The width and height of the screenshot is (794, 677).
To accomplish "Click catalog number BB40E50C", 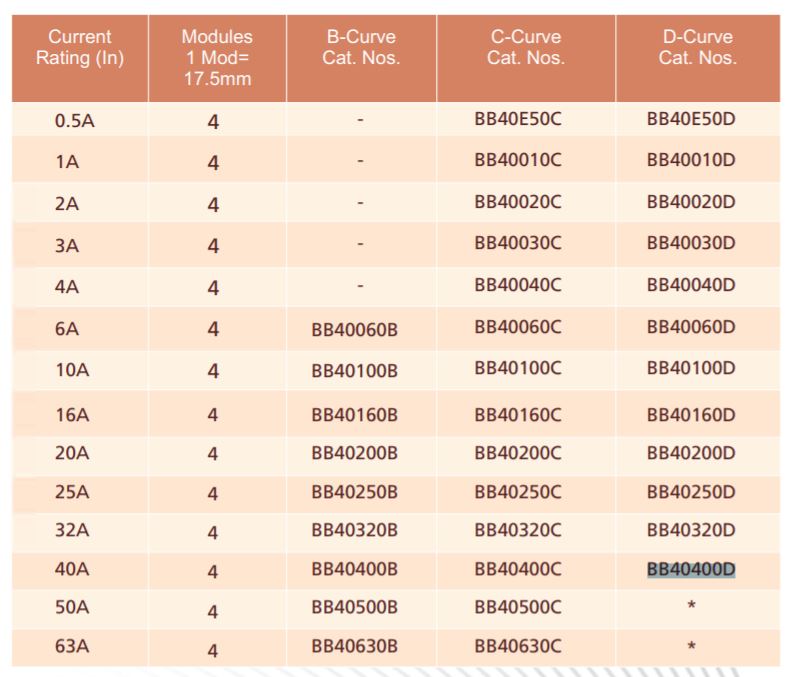I will tap(518, 120).
